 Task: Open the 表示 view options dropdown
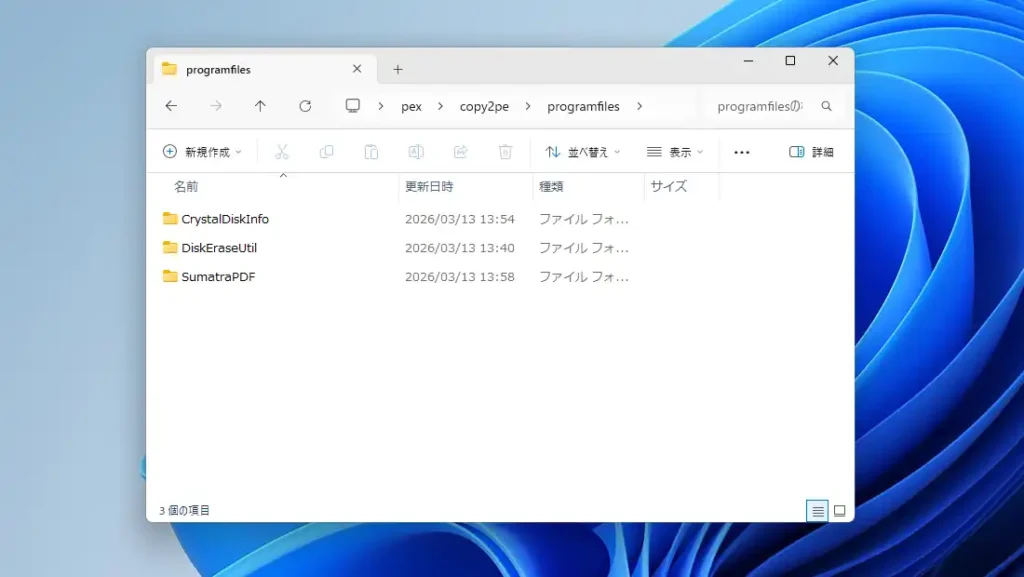[675, 151]
